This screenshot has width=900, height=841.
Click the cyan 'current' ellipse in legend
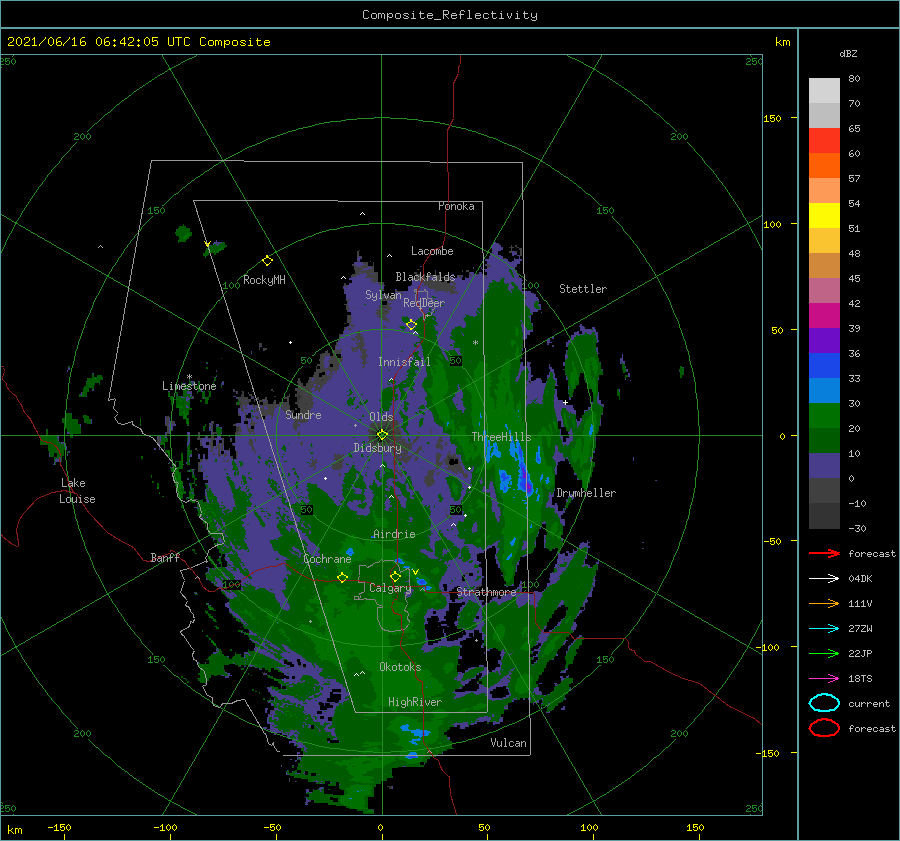824,703
